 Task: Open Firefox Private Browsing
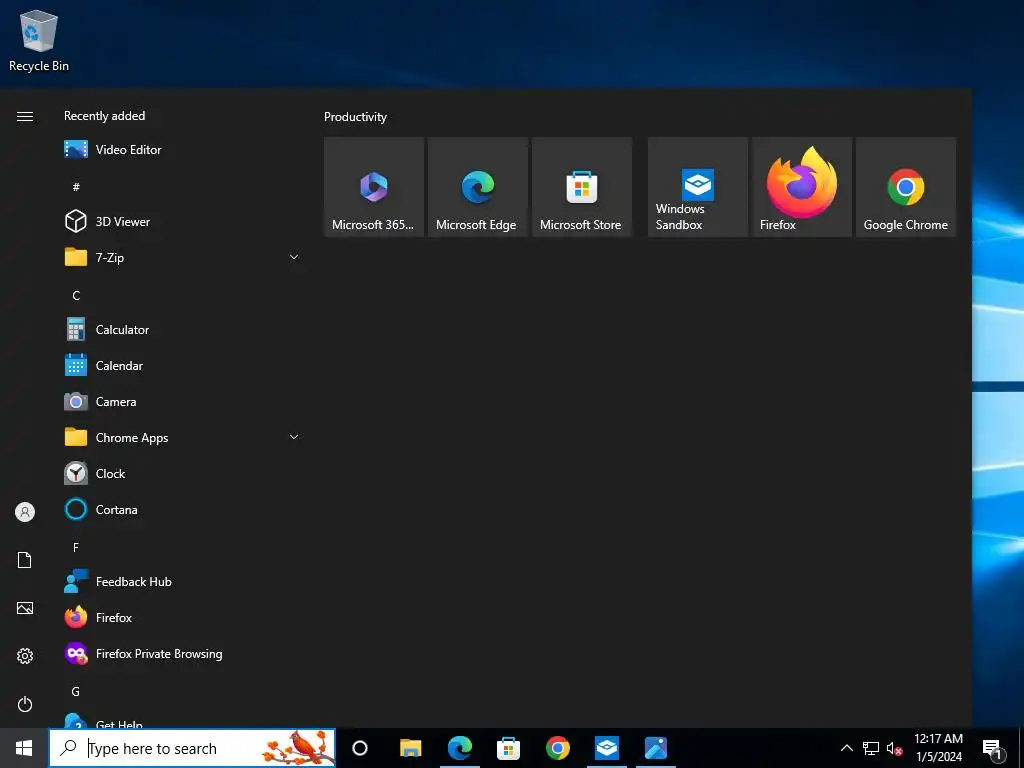[181, 654]
